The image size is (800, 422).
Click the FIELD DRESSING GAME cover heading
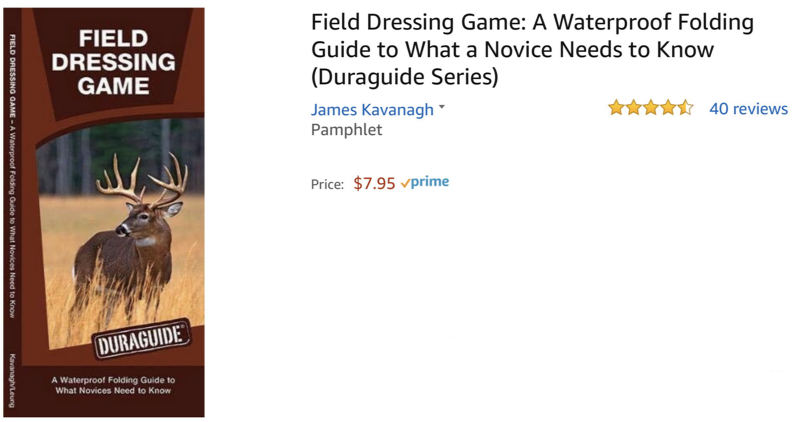126,62
